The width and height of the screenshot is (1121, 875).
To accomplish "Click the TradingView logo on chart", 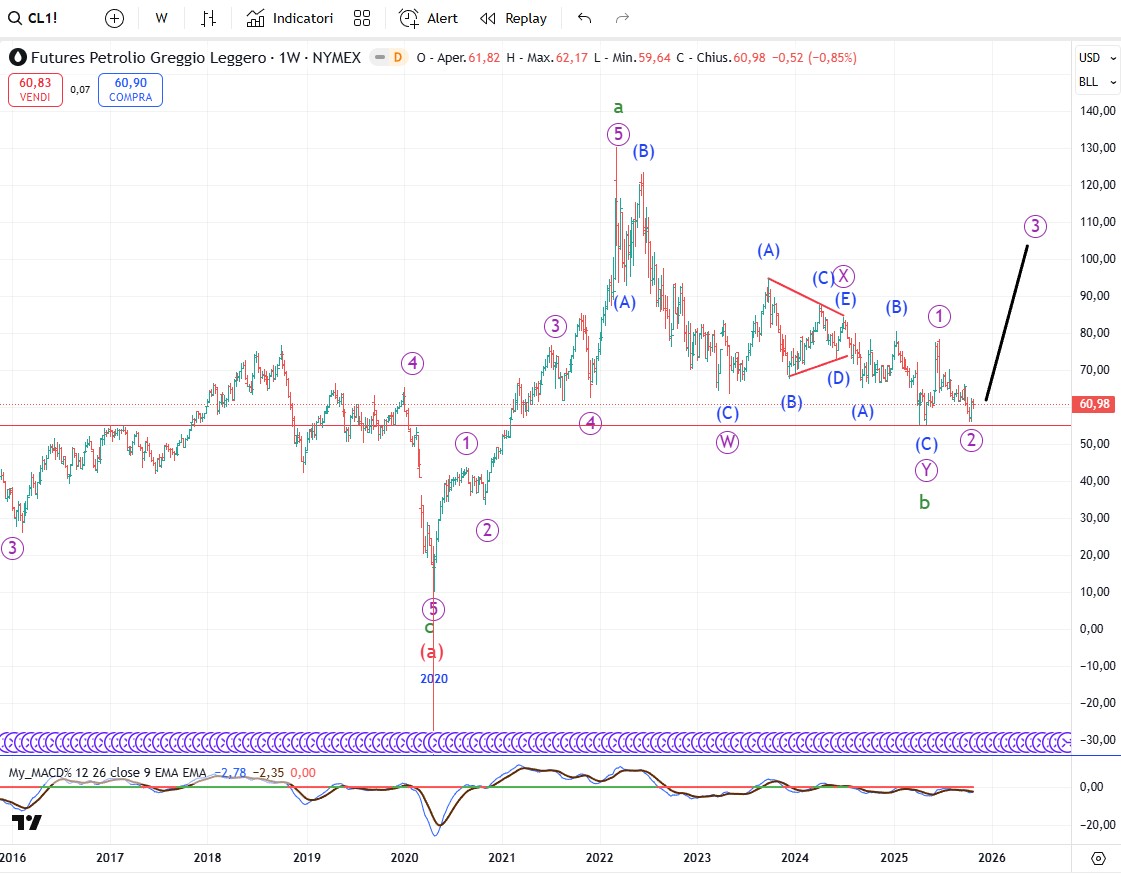I will (27, 823).
